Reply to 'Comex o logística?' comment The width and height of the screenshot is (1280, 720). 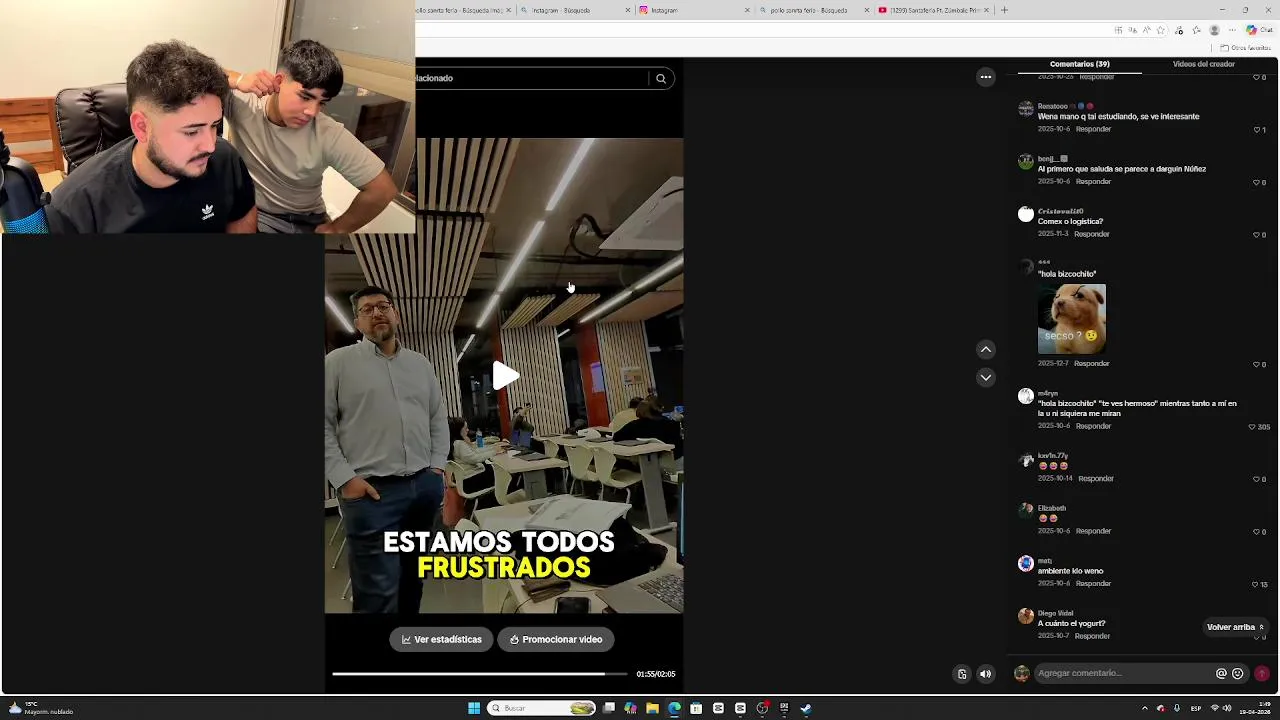click(1092, 234)
